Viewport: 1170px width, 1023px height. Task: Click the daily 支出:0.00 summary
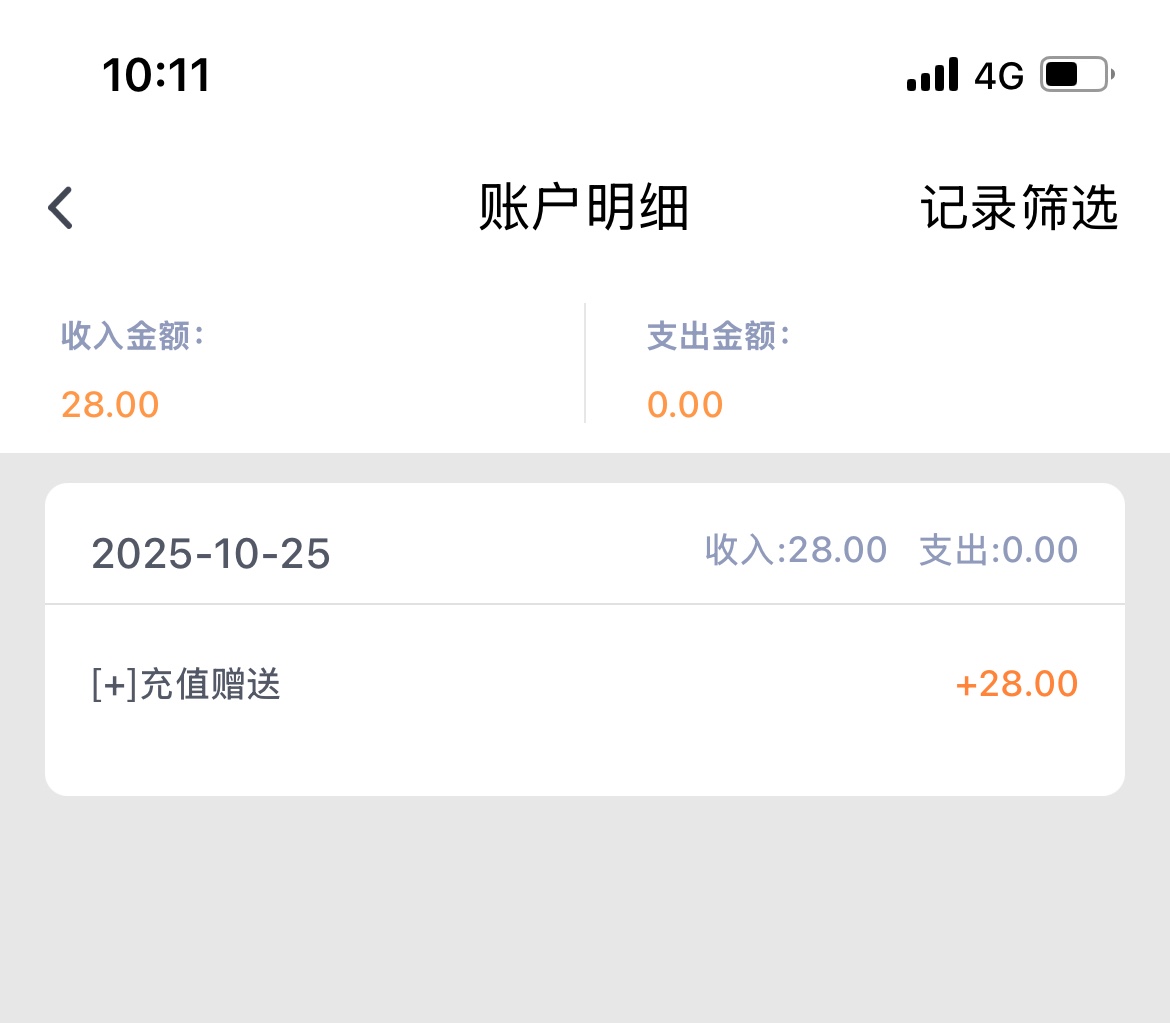click(998, 550)
